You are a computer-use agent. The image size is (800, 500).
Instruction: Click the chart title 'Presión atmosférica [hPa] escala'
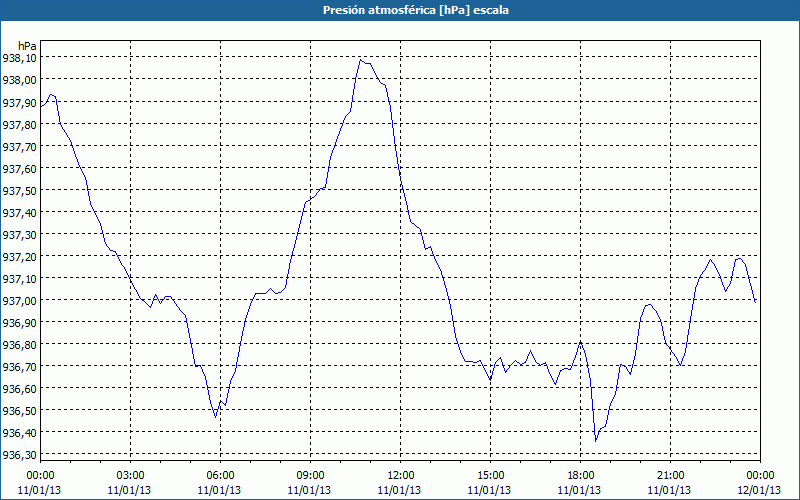click(x=416, y=10)
